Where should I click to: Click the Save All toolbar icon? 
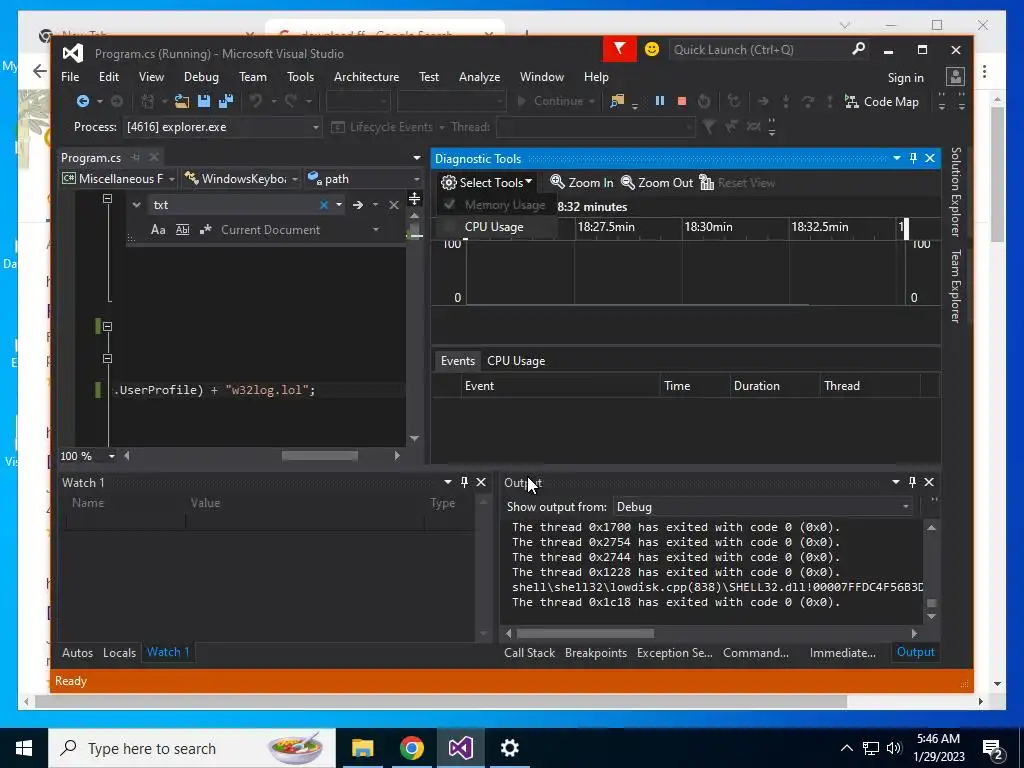[226, 101]
